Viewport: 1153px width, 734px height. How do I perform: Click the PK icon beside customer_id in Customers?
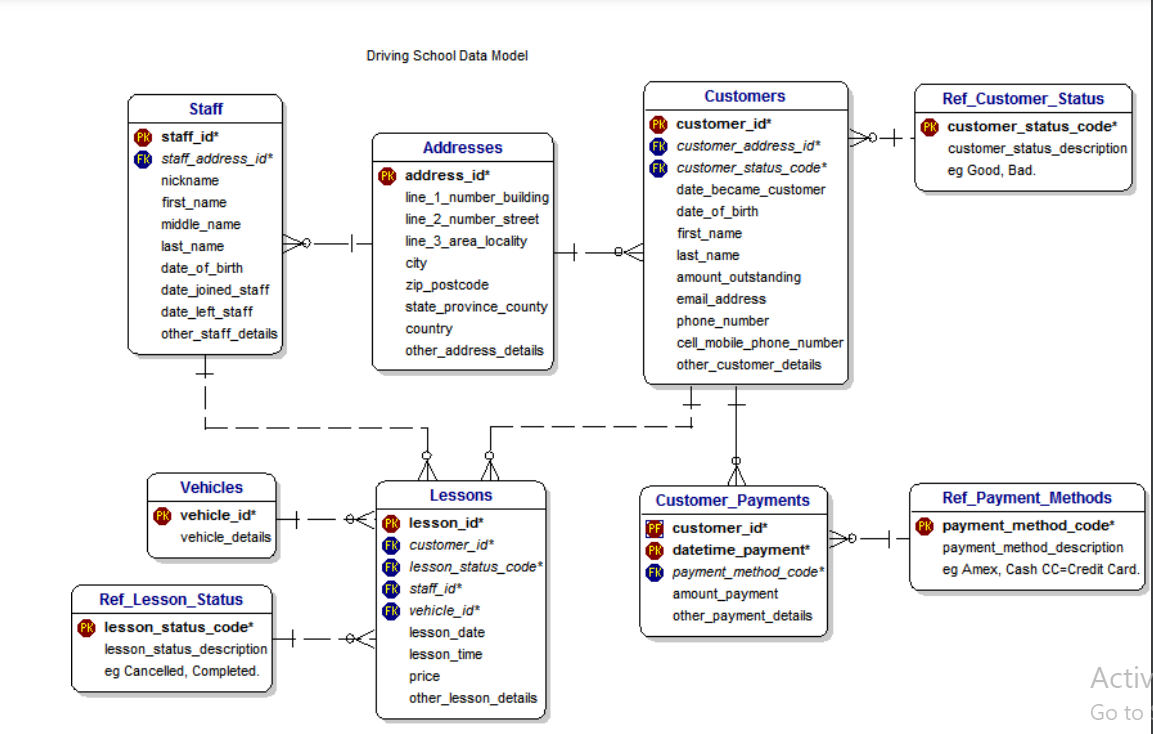coord(658,123)
